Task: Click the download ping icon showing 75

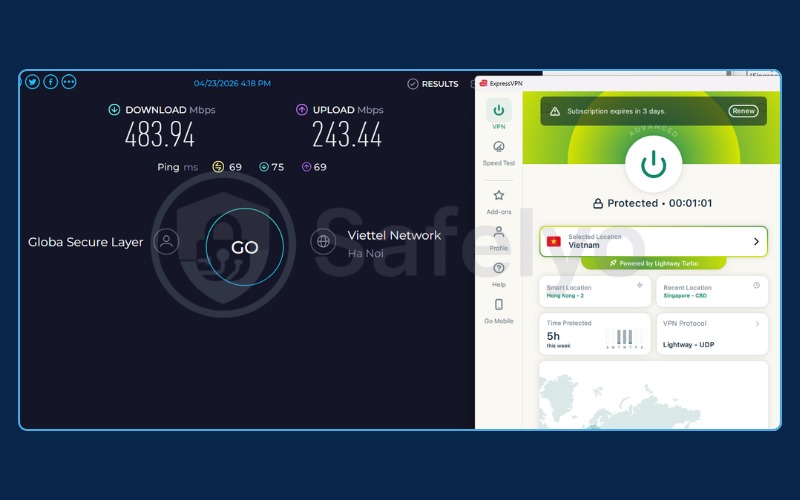Action: 264,167
